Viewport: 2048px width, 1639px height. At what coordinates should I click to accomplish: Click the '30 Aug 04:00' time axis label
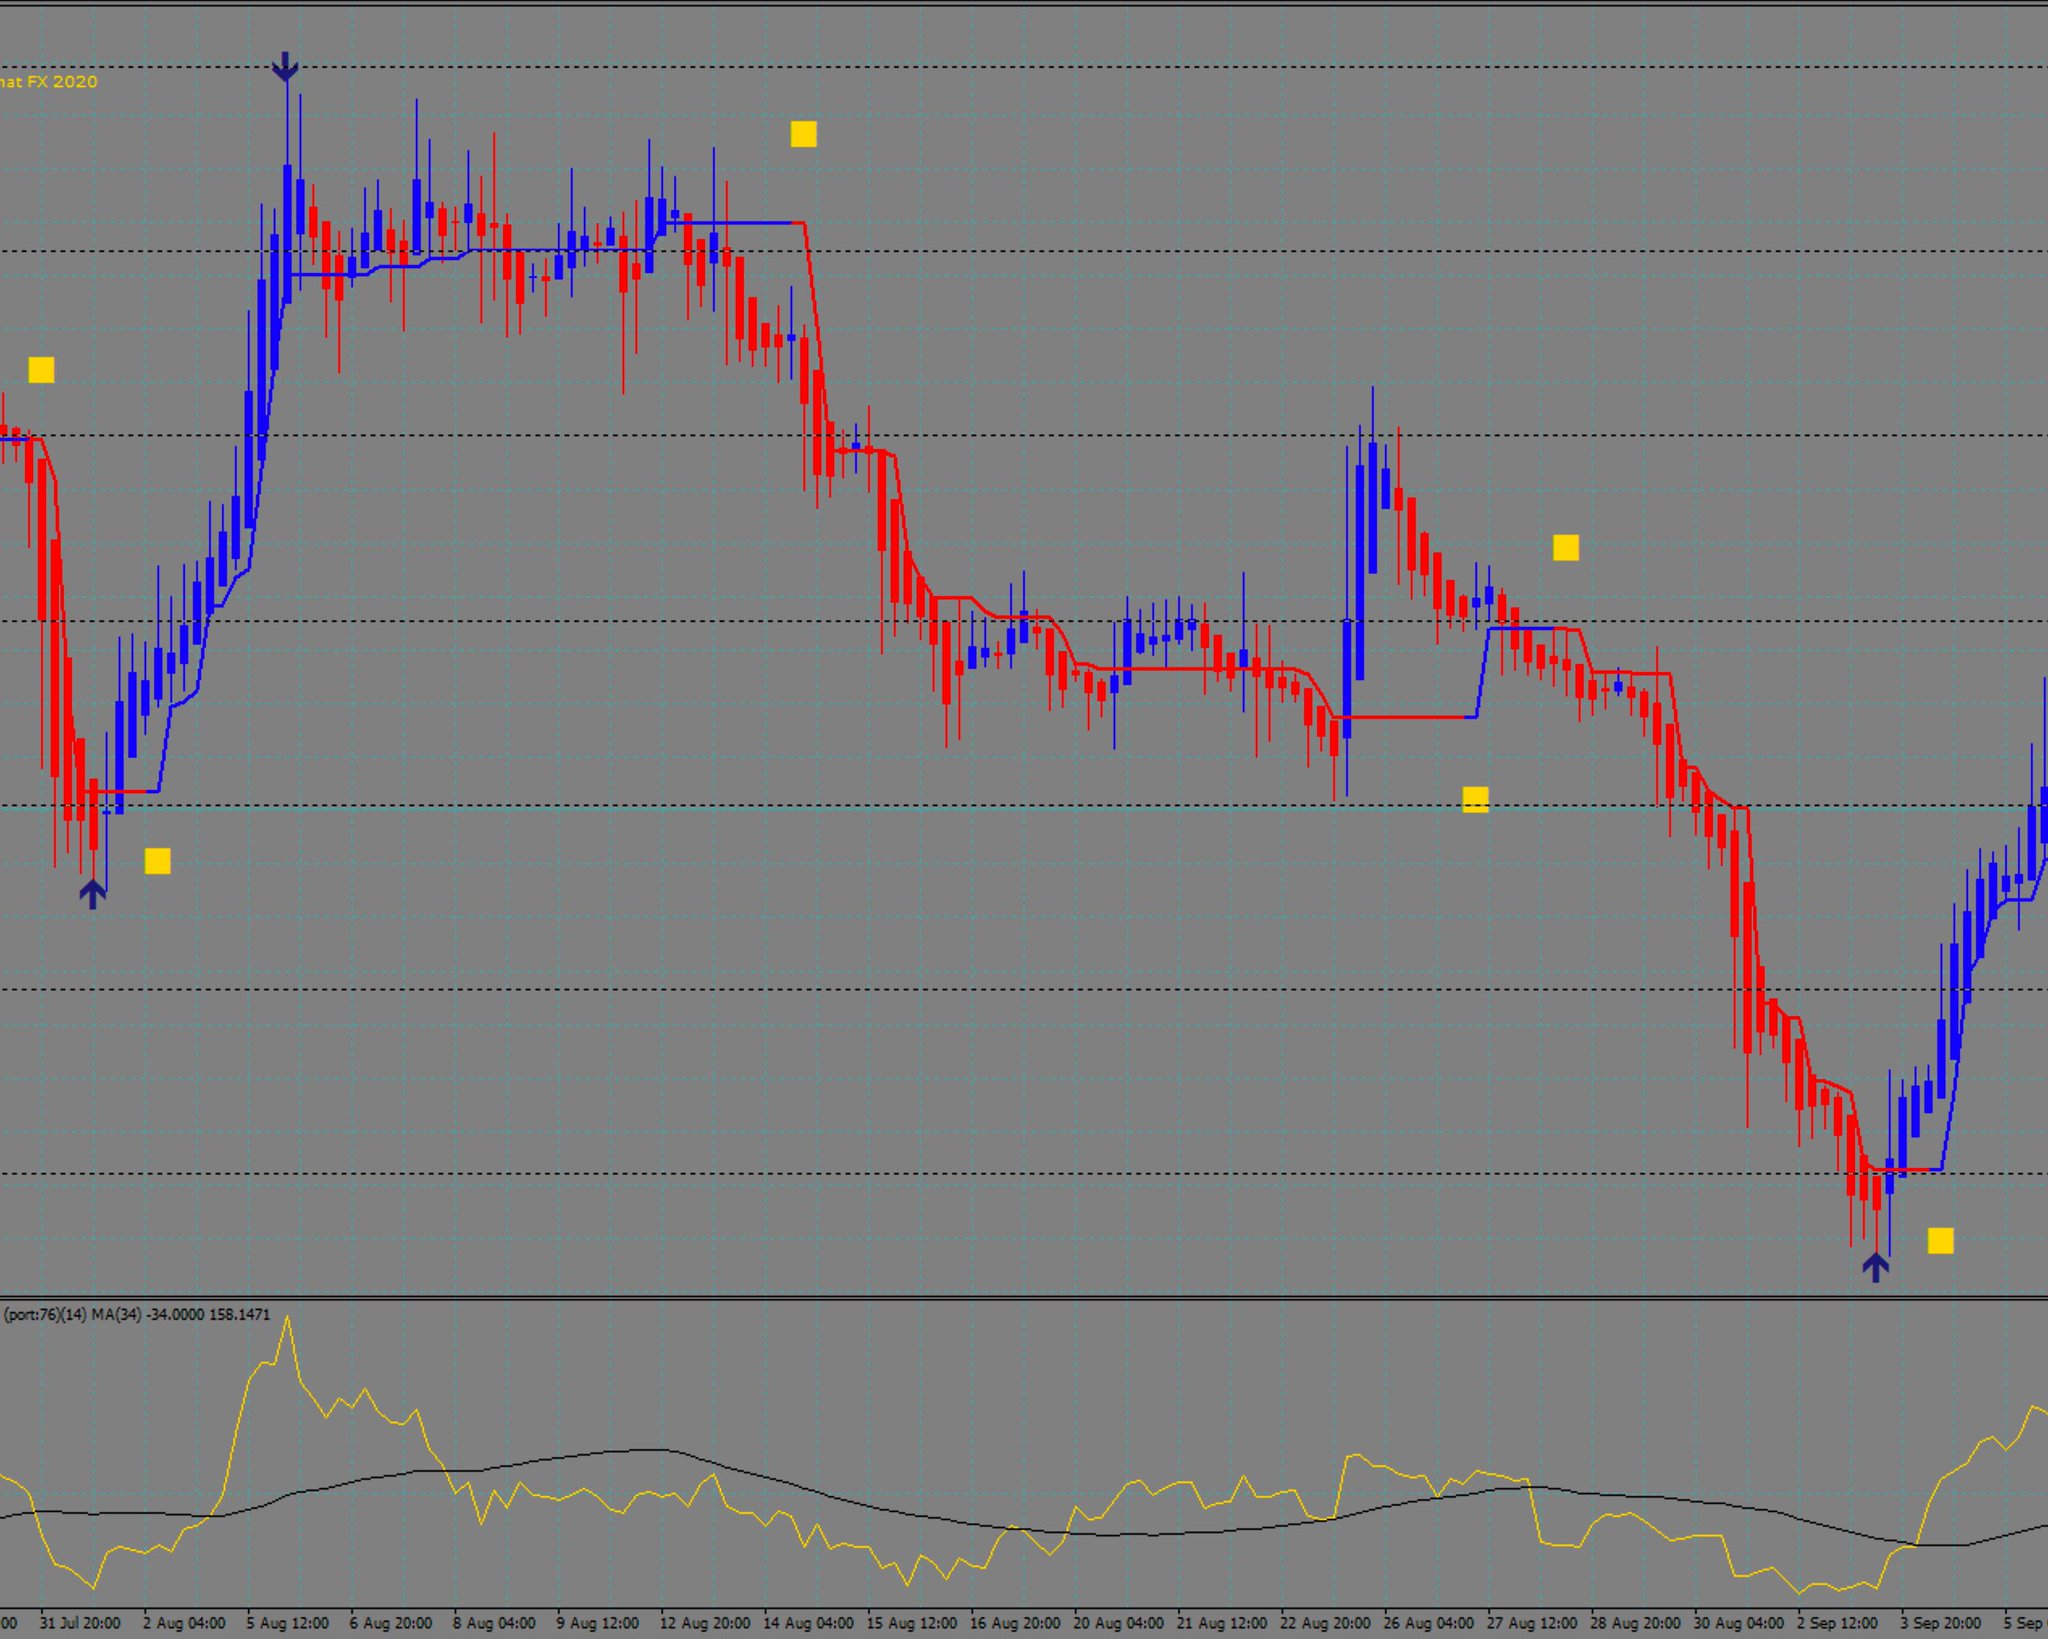pyautogui.click(x=1738, y=1623)
